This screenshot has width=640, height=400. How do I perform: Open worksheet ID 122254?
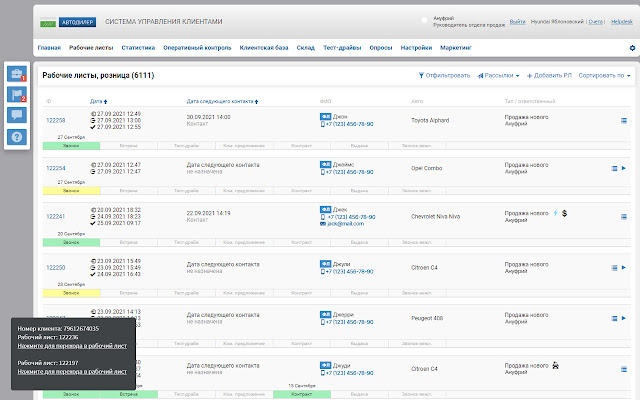click(56, 168)
